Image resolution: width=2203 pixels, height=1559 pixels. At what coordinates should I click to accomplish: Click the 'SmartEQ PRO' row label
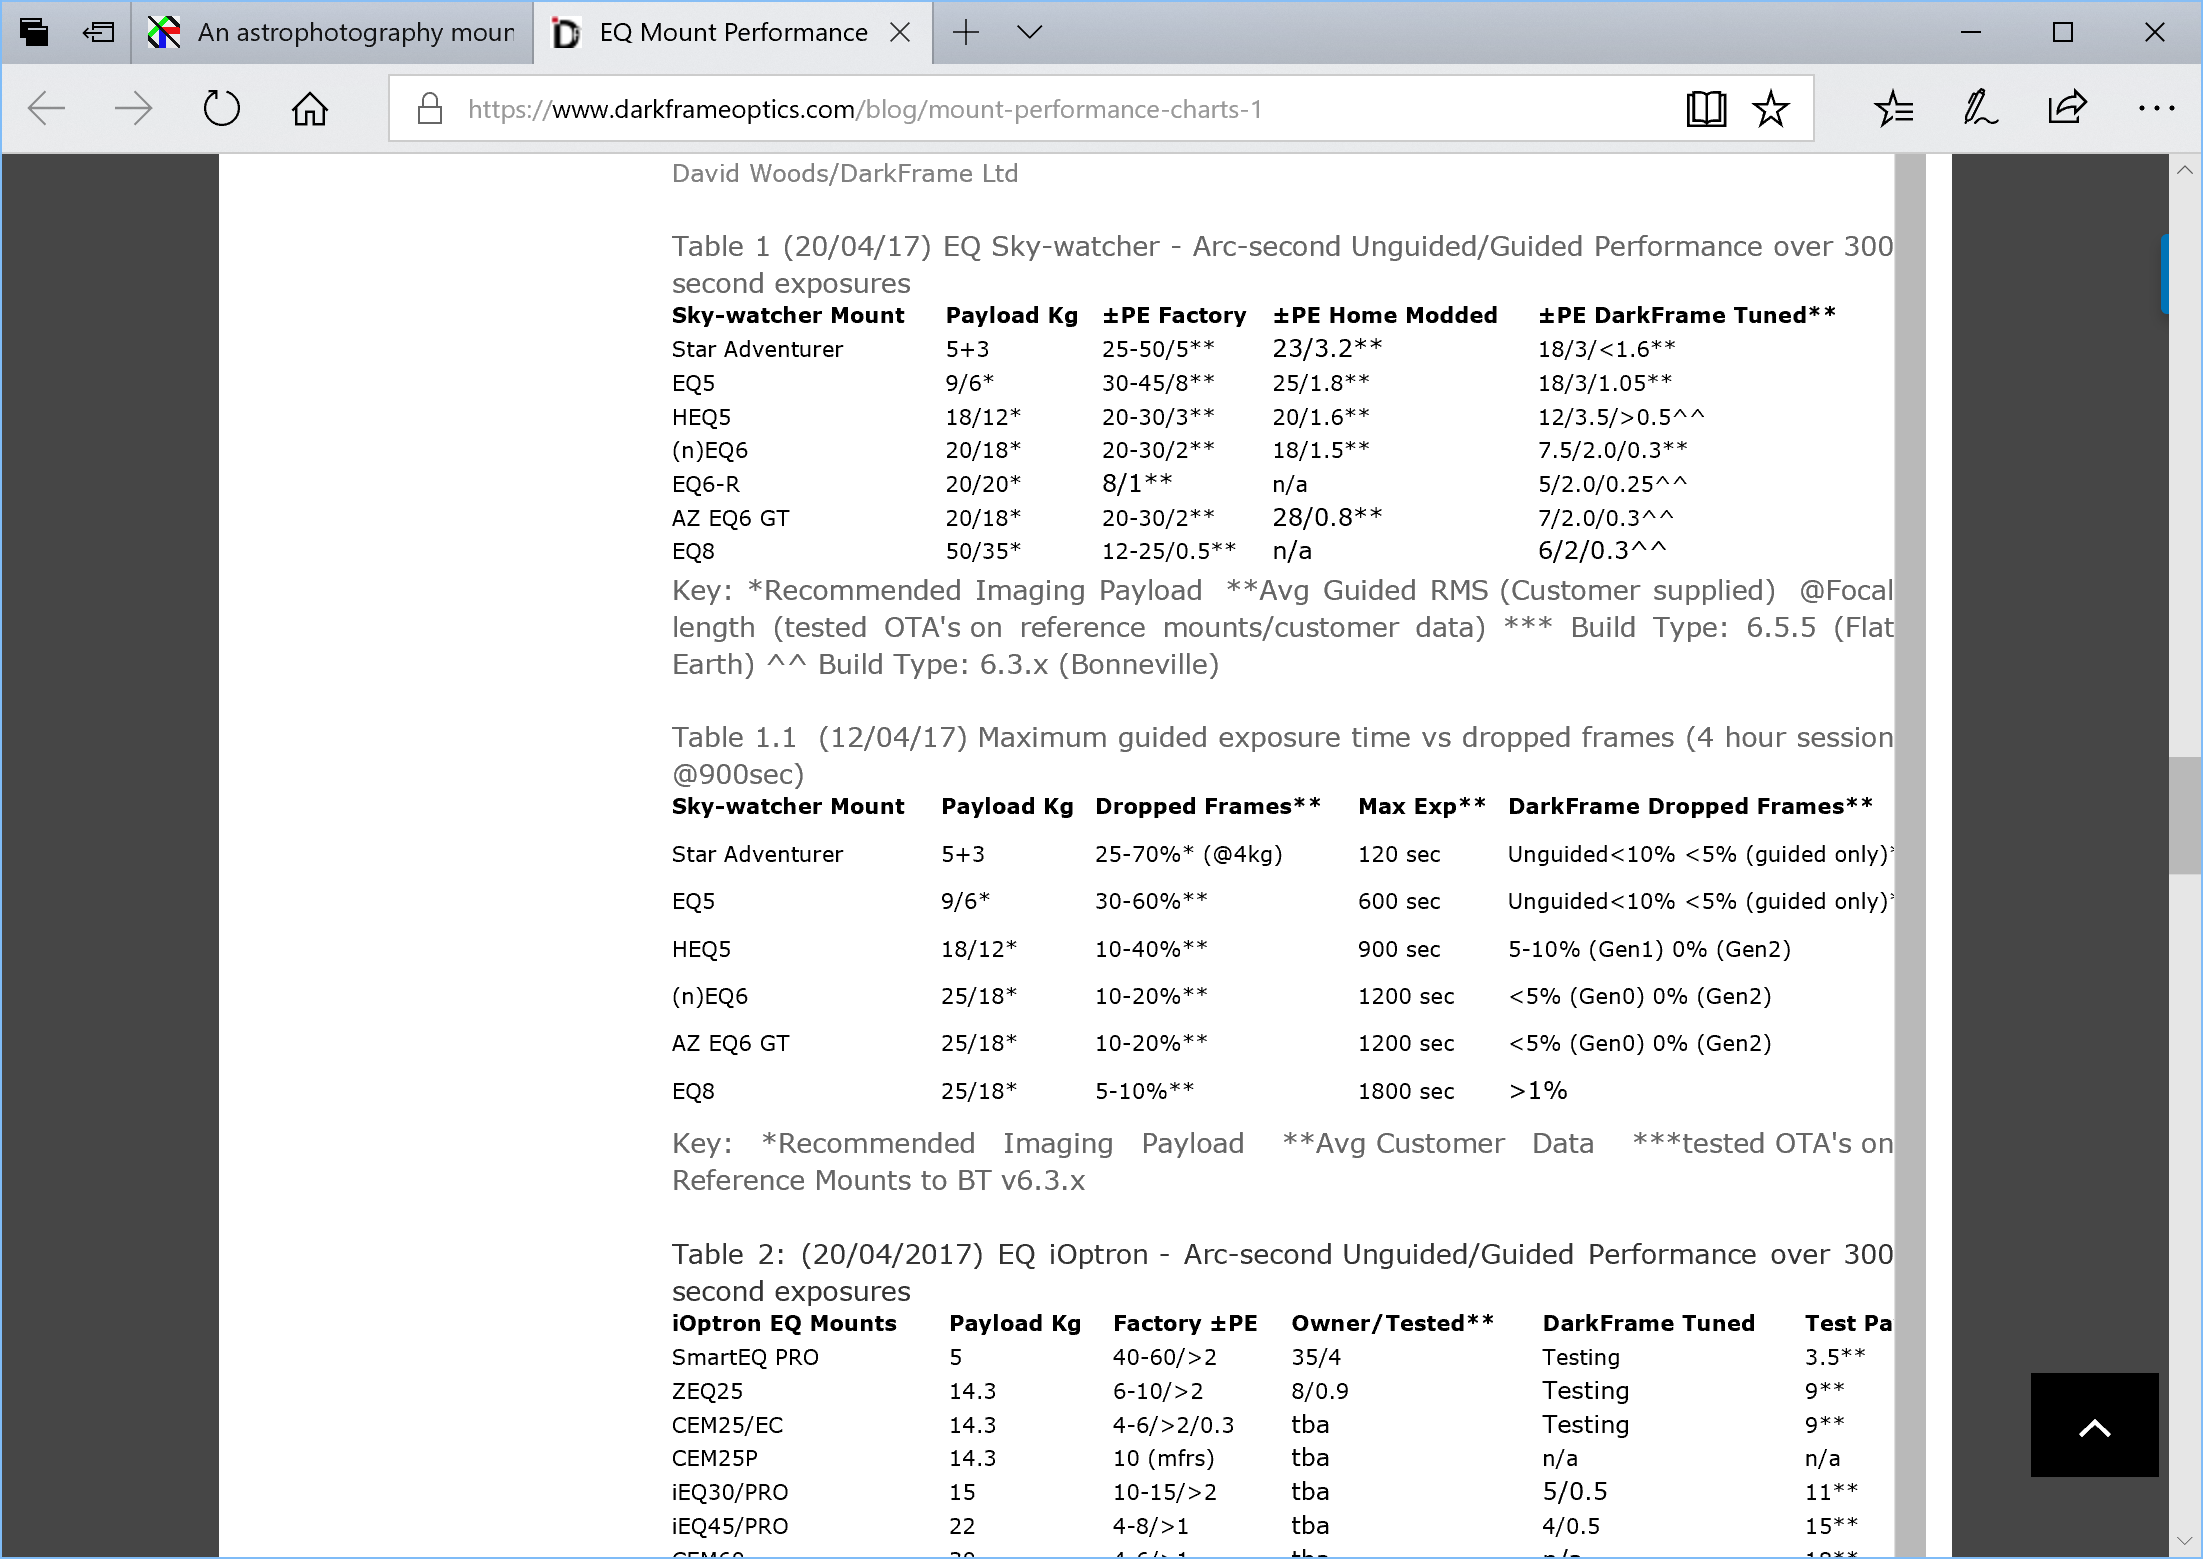pos(745,1357)
